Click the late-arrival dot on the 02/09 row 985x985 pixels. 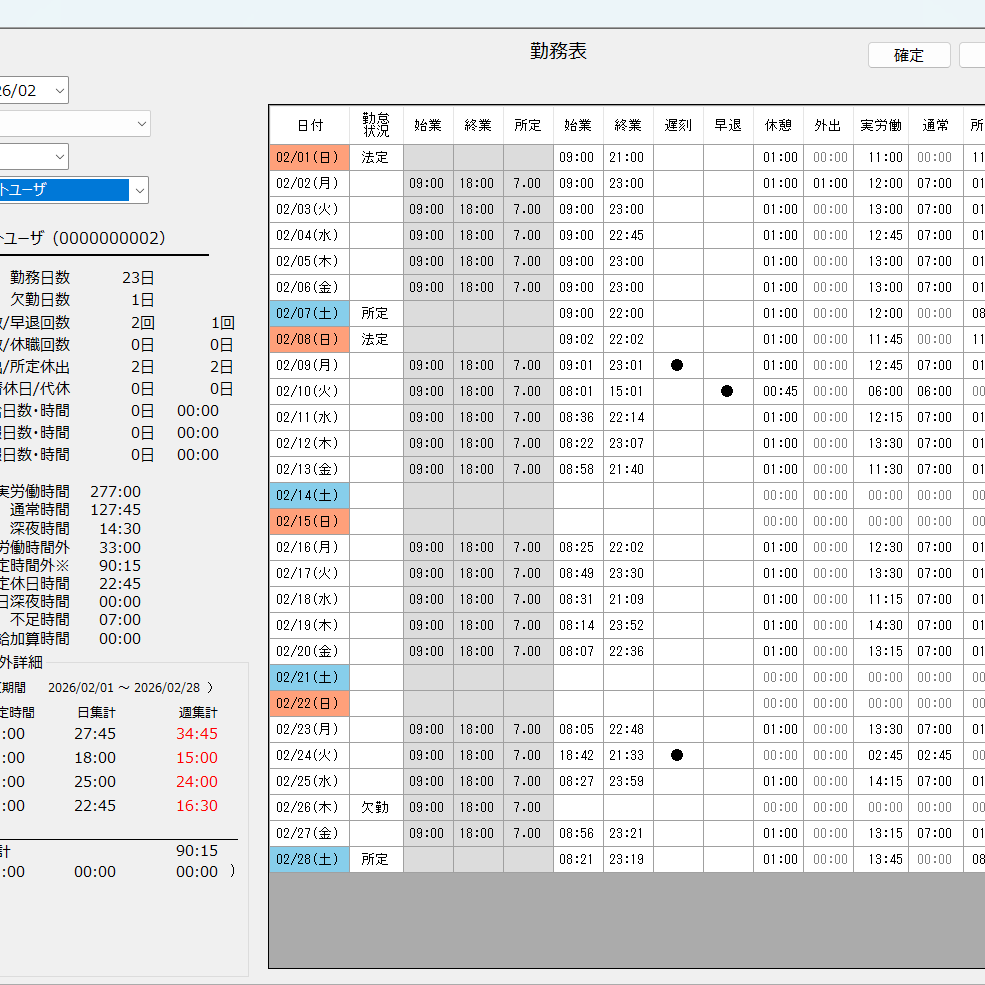[x=677, y=365]
